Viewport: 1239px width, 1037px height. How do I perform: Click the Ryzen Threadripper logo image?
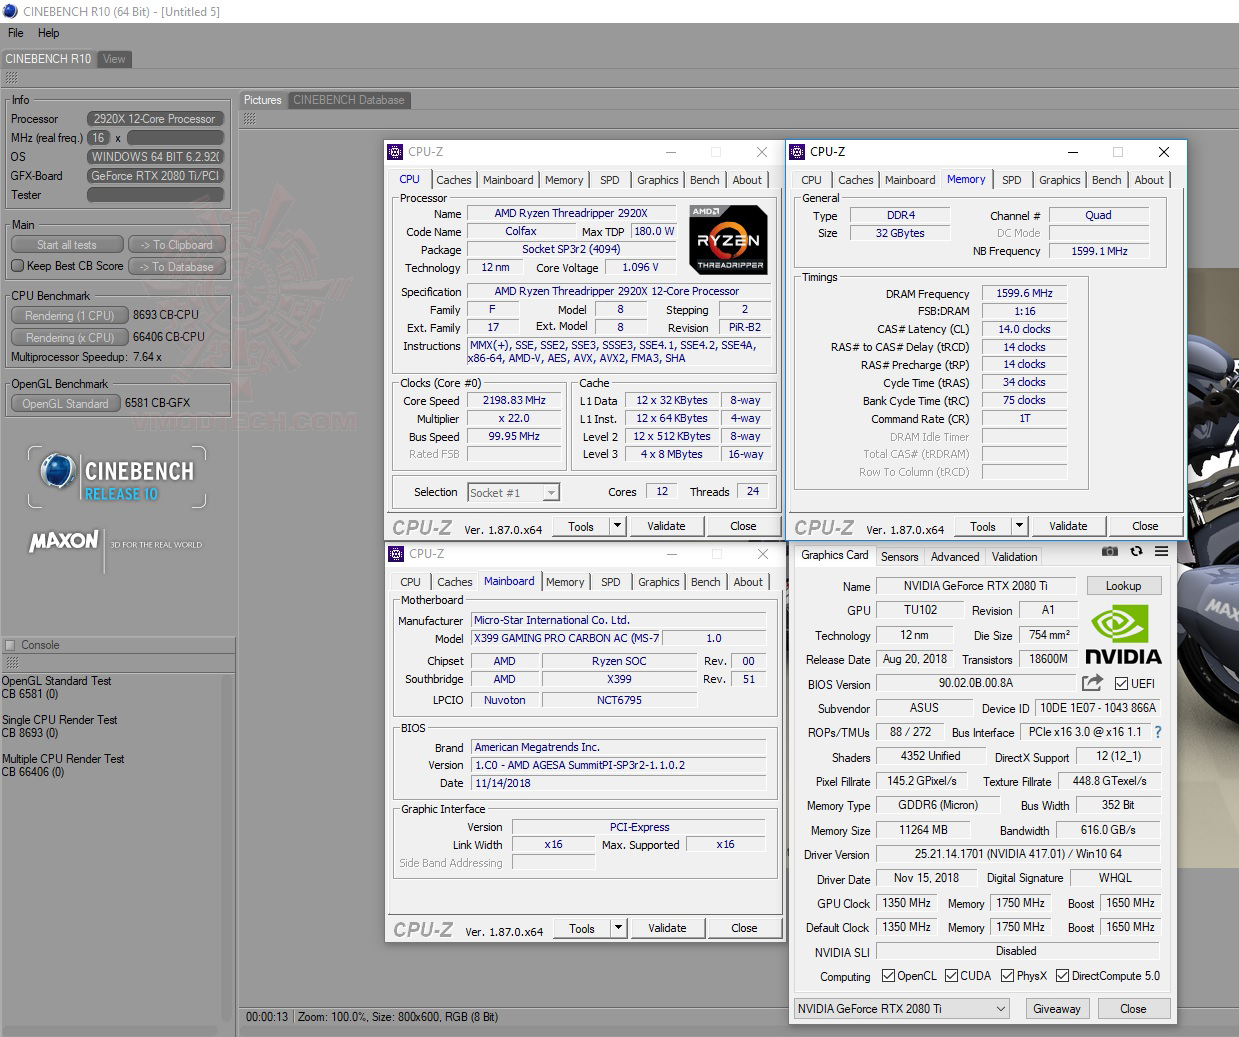(x=729, y=239)
